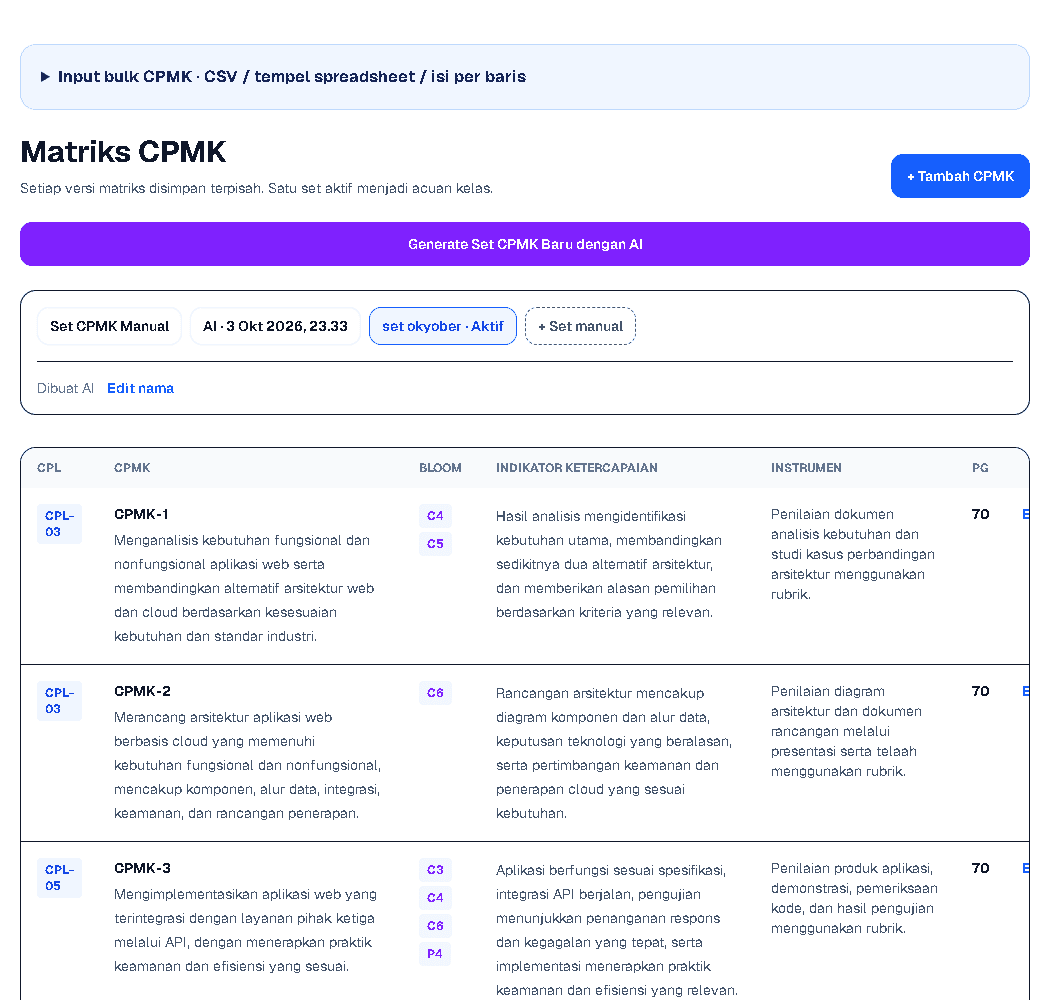Viewport: 1050px width, 1000px height.
Task: Click the CPMK-1 description starting Menganalisis kebutuhan
Action: (244, 588)
